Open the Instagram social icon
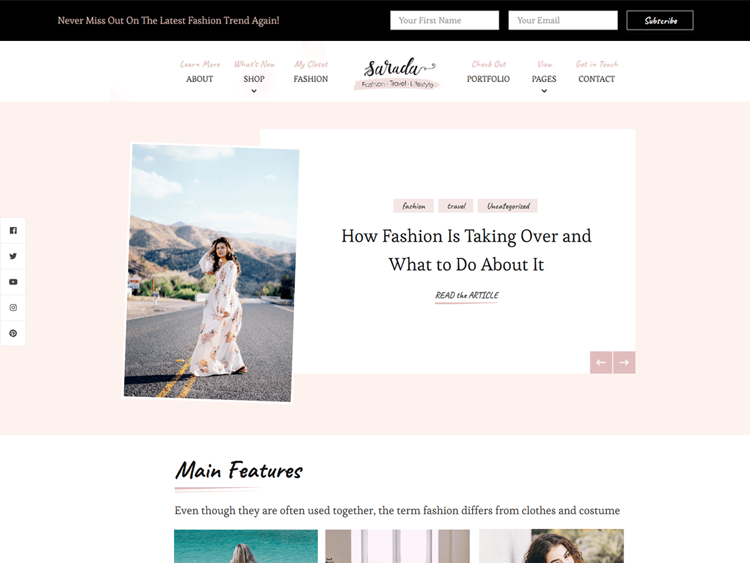The image size is (750, 563). click(13, 308)
